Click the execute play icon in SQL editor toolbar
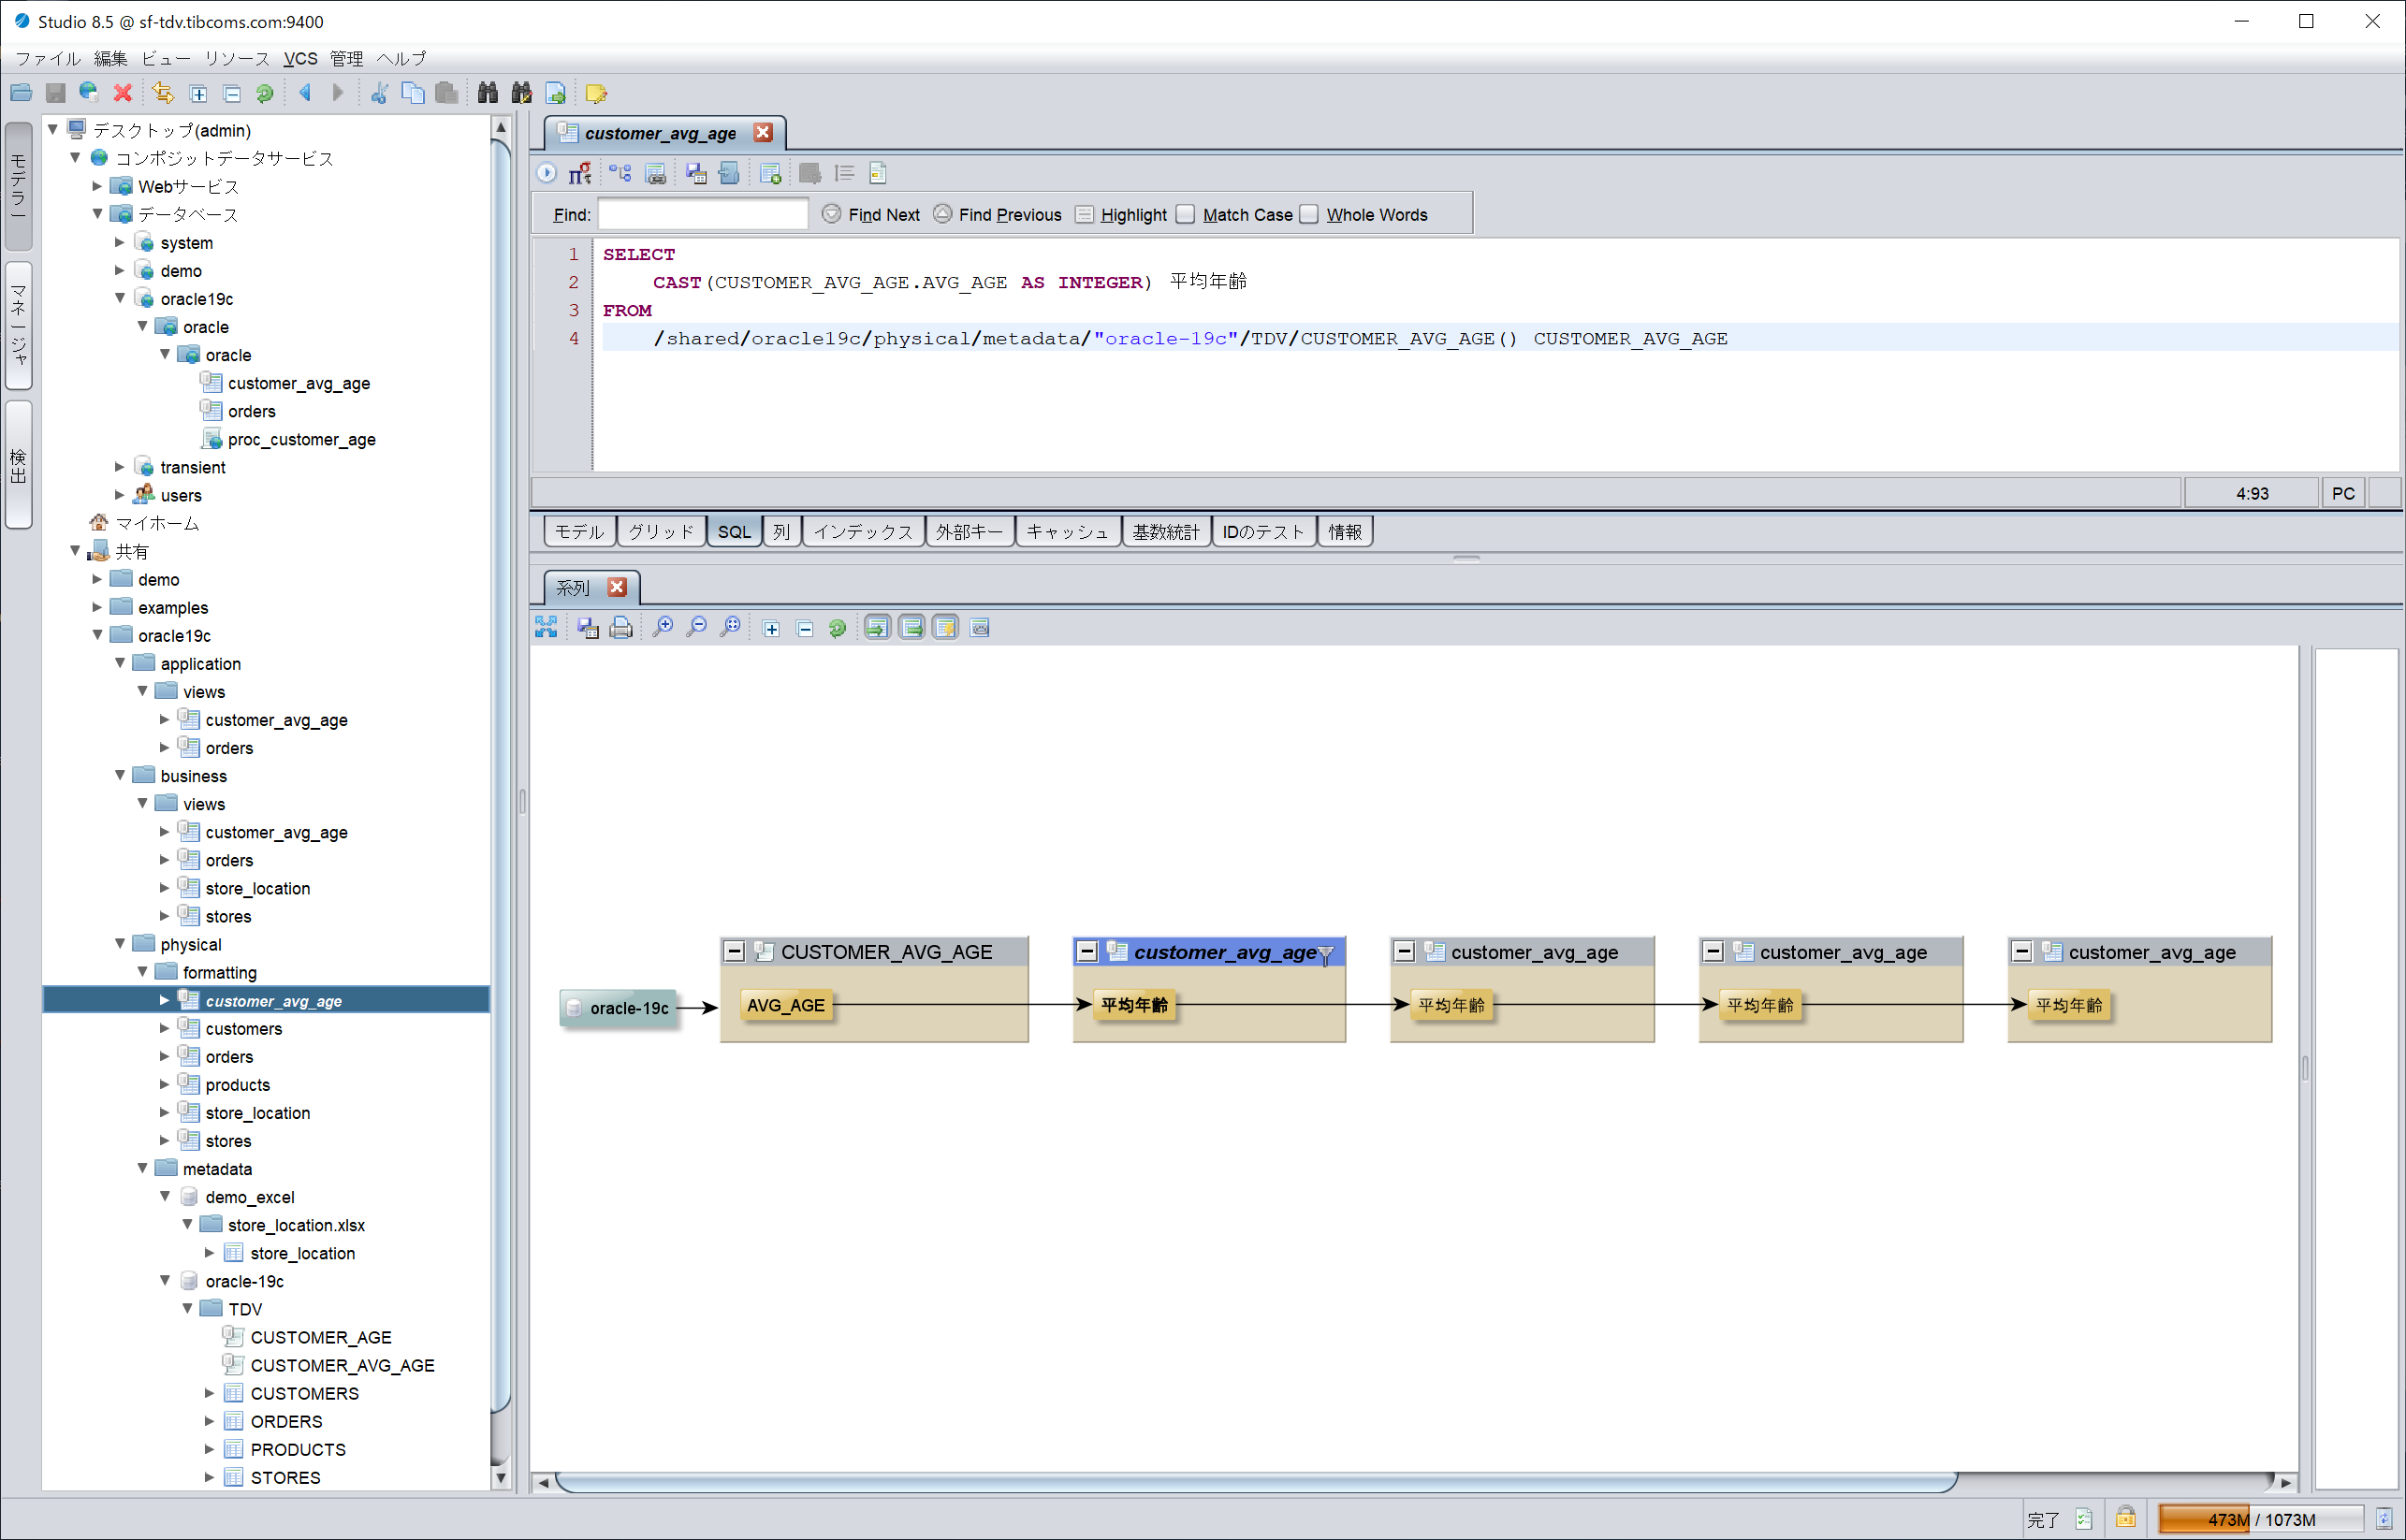The image size is (2406, 1540). tap(547, 173)
